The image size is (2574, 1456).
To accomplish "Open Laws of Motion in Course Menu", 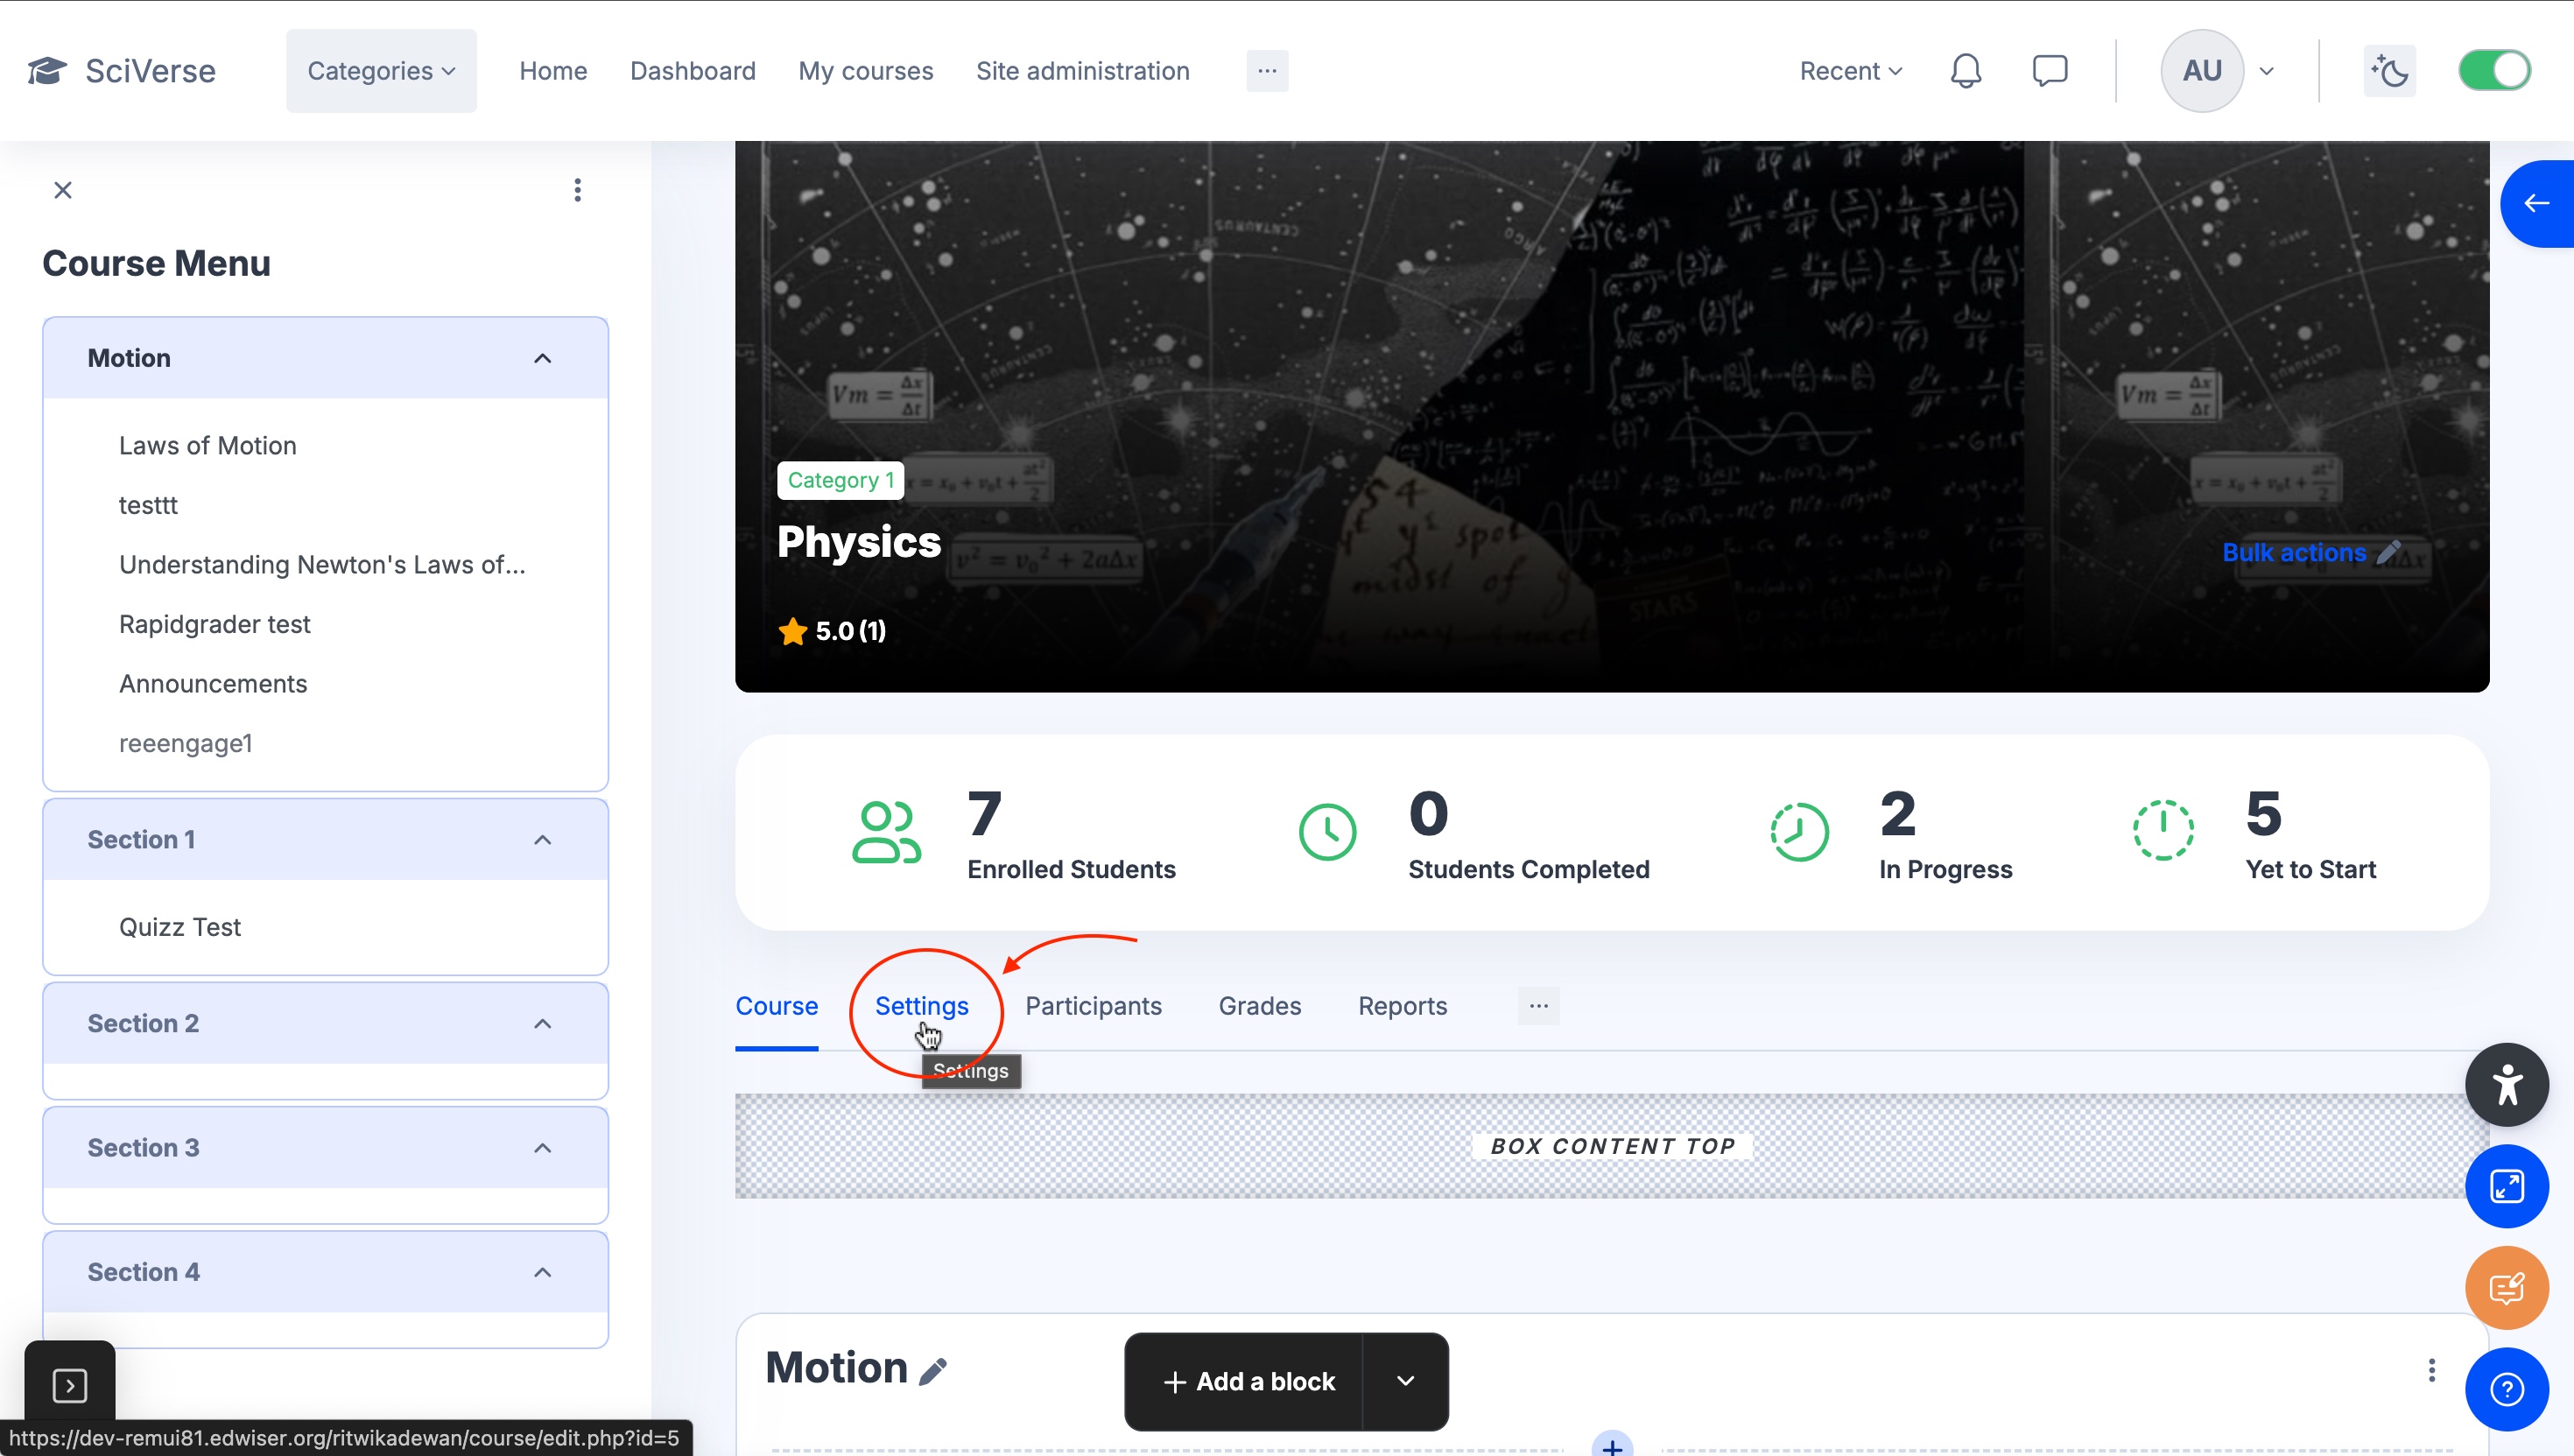I will tap(208, 445).
